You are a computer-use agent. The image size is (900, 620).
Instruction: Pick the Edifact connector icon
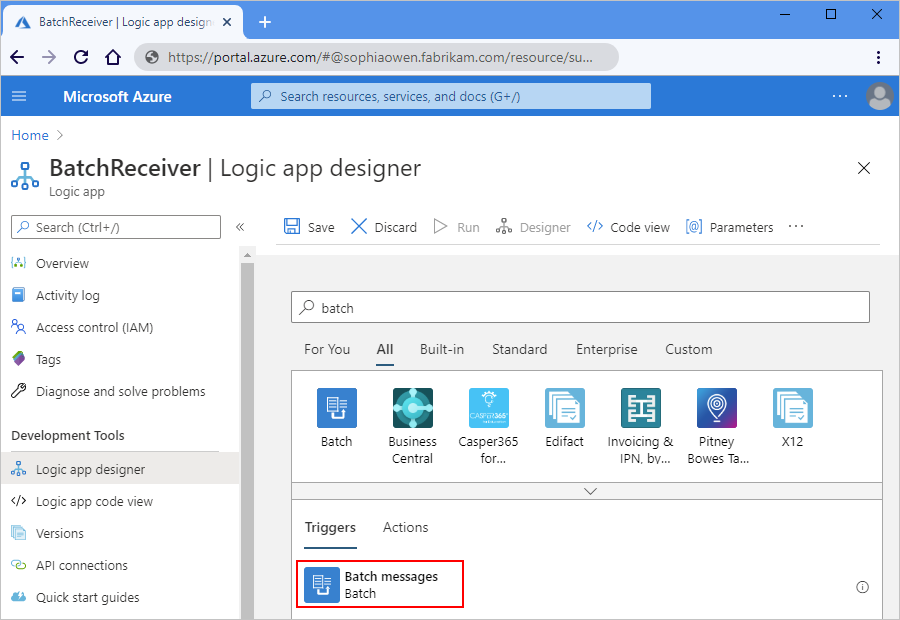coord(564,408)
